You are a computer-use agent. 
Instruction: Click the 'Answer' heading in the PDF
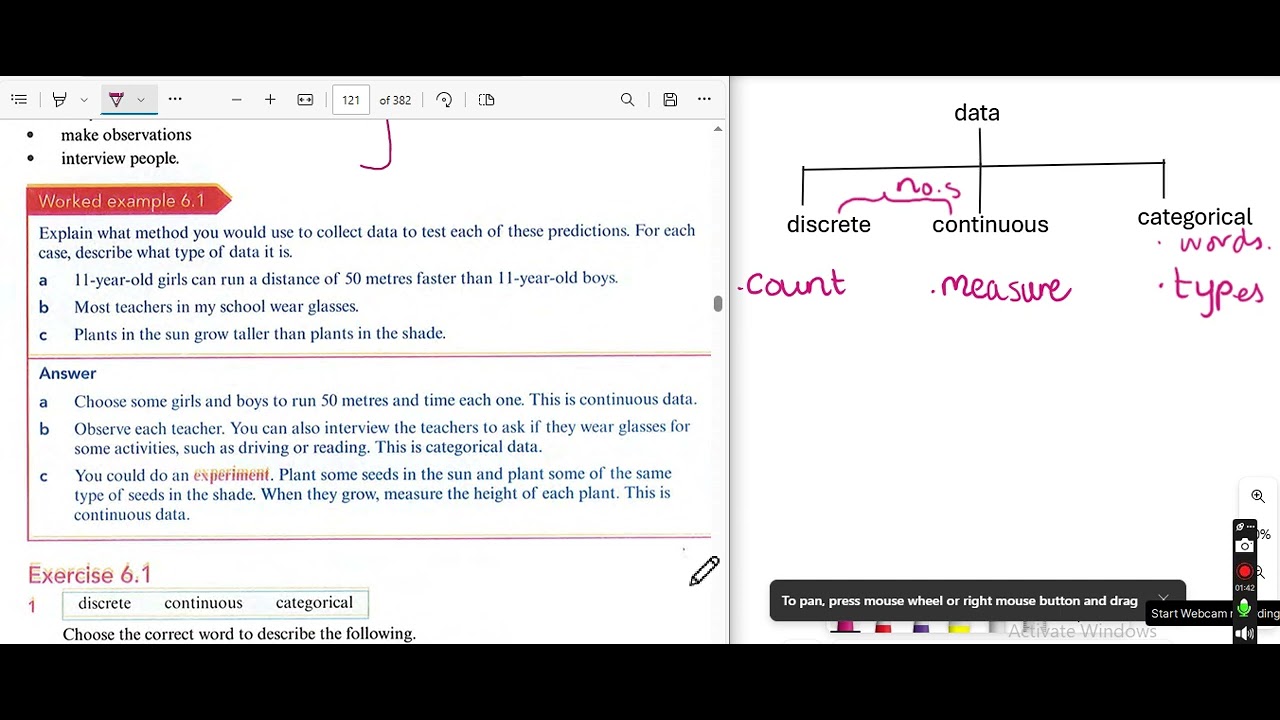coord(67,373)
